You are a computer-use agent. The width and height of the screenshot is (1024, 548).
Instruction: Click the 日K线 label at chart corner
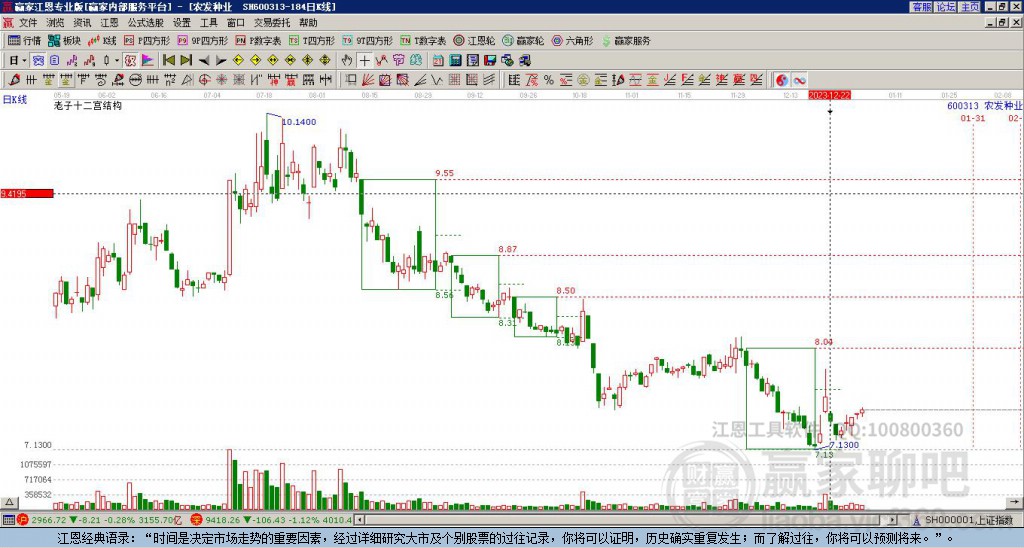(14, 100)
